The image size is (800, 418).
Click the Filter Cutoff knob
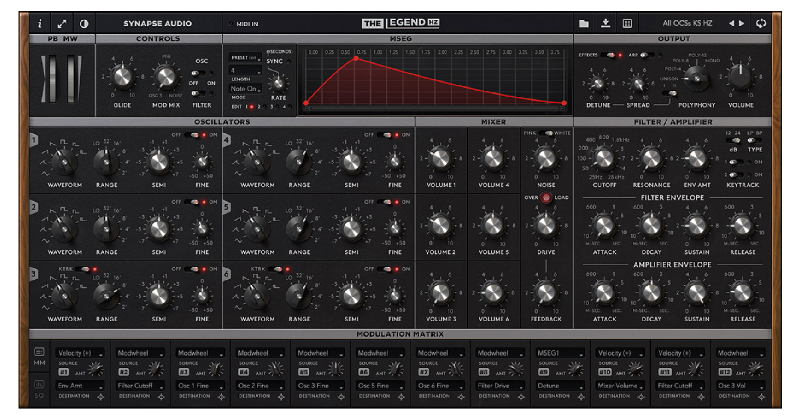(x=604, y=159)
